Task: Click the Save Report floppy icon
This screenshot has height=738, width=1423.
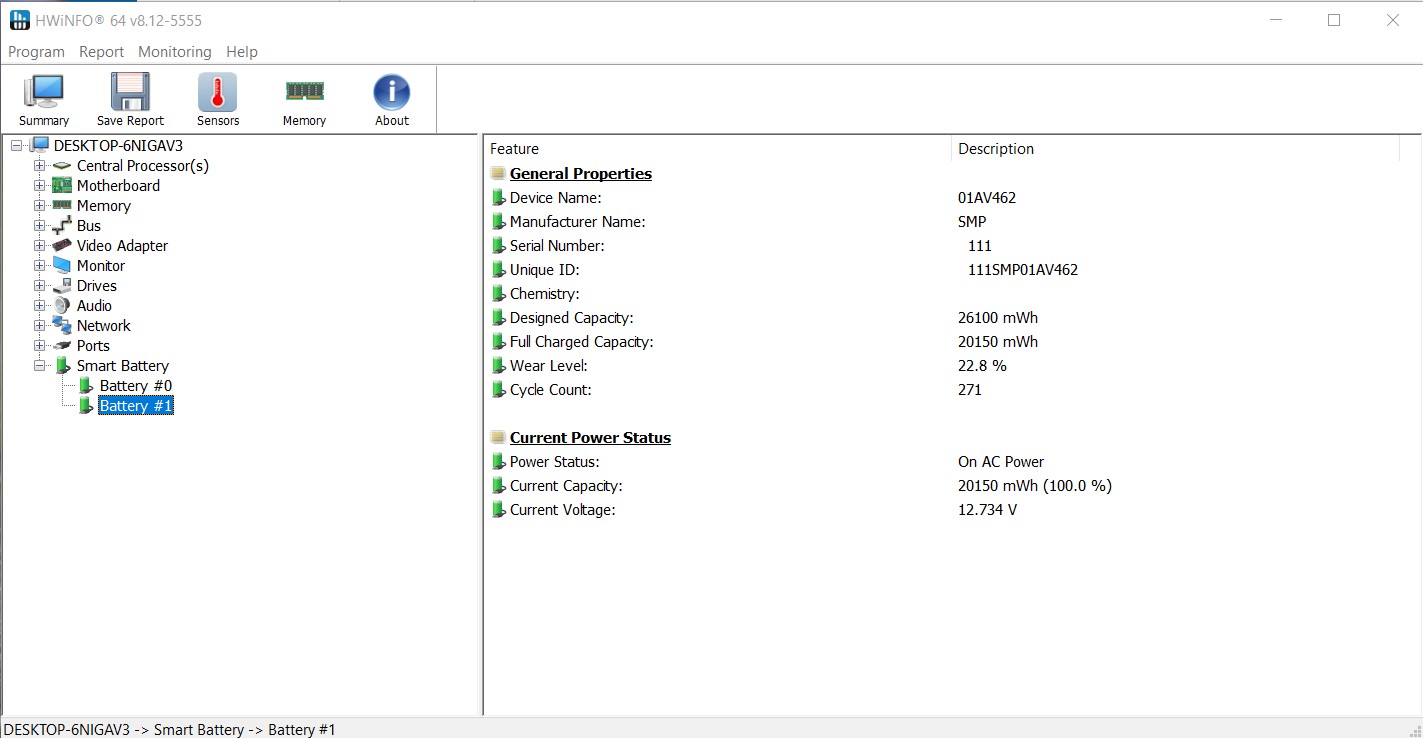Action: pyautogui.click(x=130, y=92)
